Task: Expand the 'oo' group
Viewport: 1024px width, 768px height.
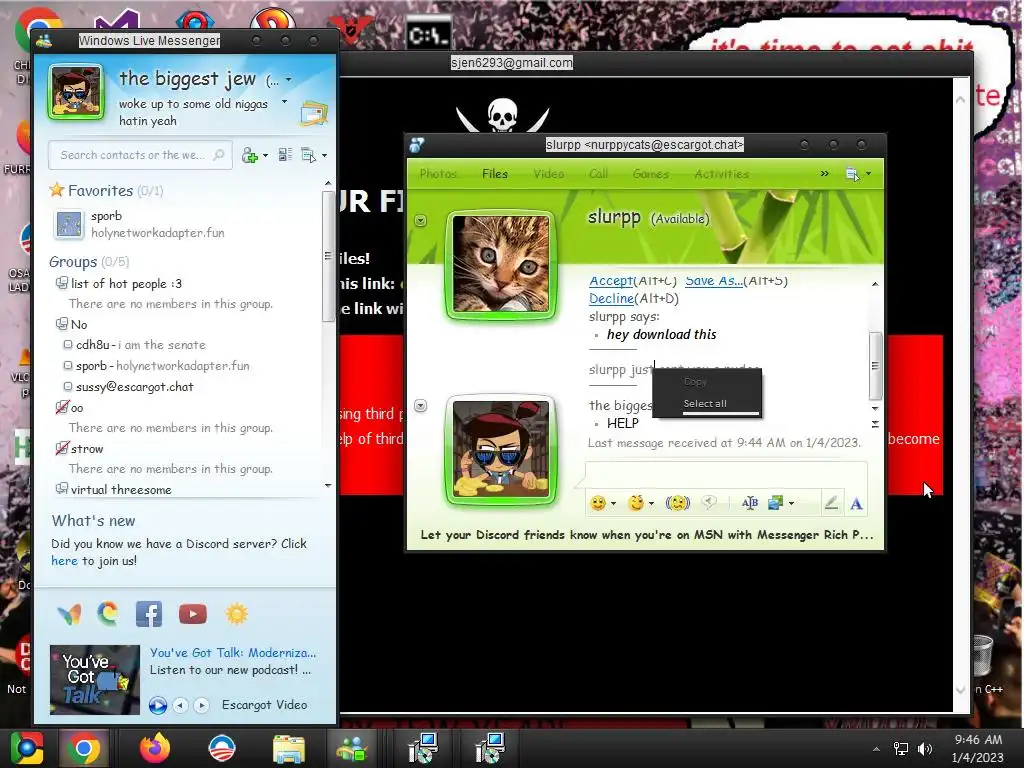Action: [62, 407]
